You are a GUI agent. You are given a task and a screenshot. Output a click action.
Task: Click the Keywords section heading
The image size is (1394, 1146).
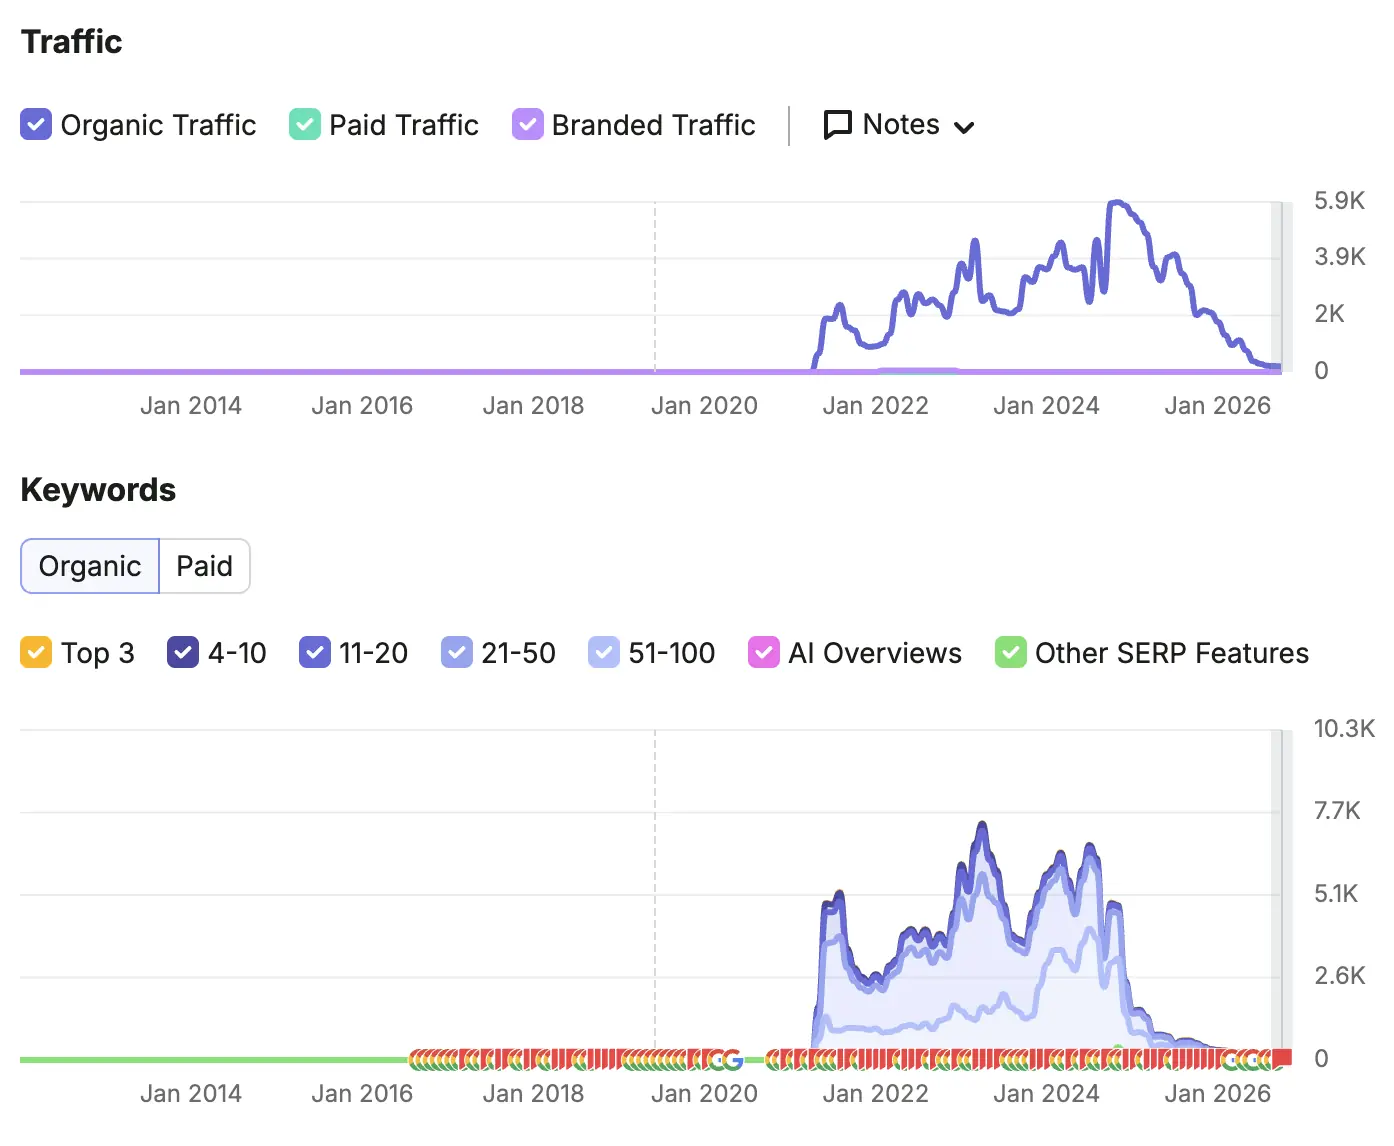pos(98,490)
